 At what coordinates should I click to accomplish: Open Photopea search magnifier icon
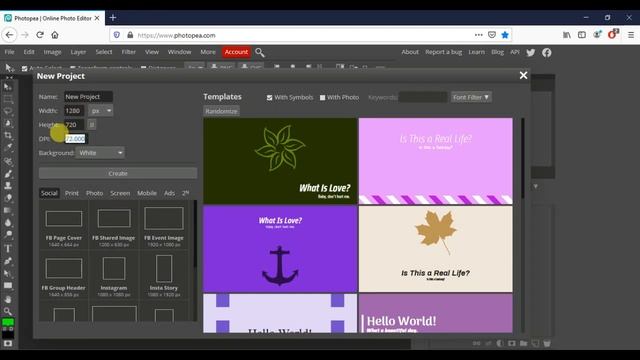[x=260, y=52]
